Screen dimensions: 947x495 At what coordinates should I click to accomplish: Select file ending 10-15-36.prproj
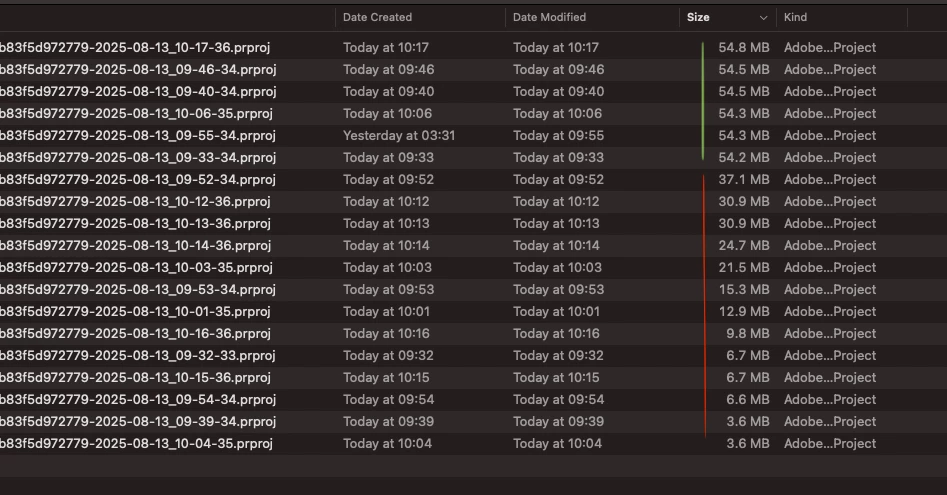(x=135, y=378)
